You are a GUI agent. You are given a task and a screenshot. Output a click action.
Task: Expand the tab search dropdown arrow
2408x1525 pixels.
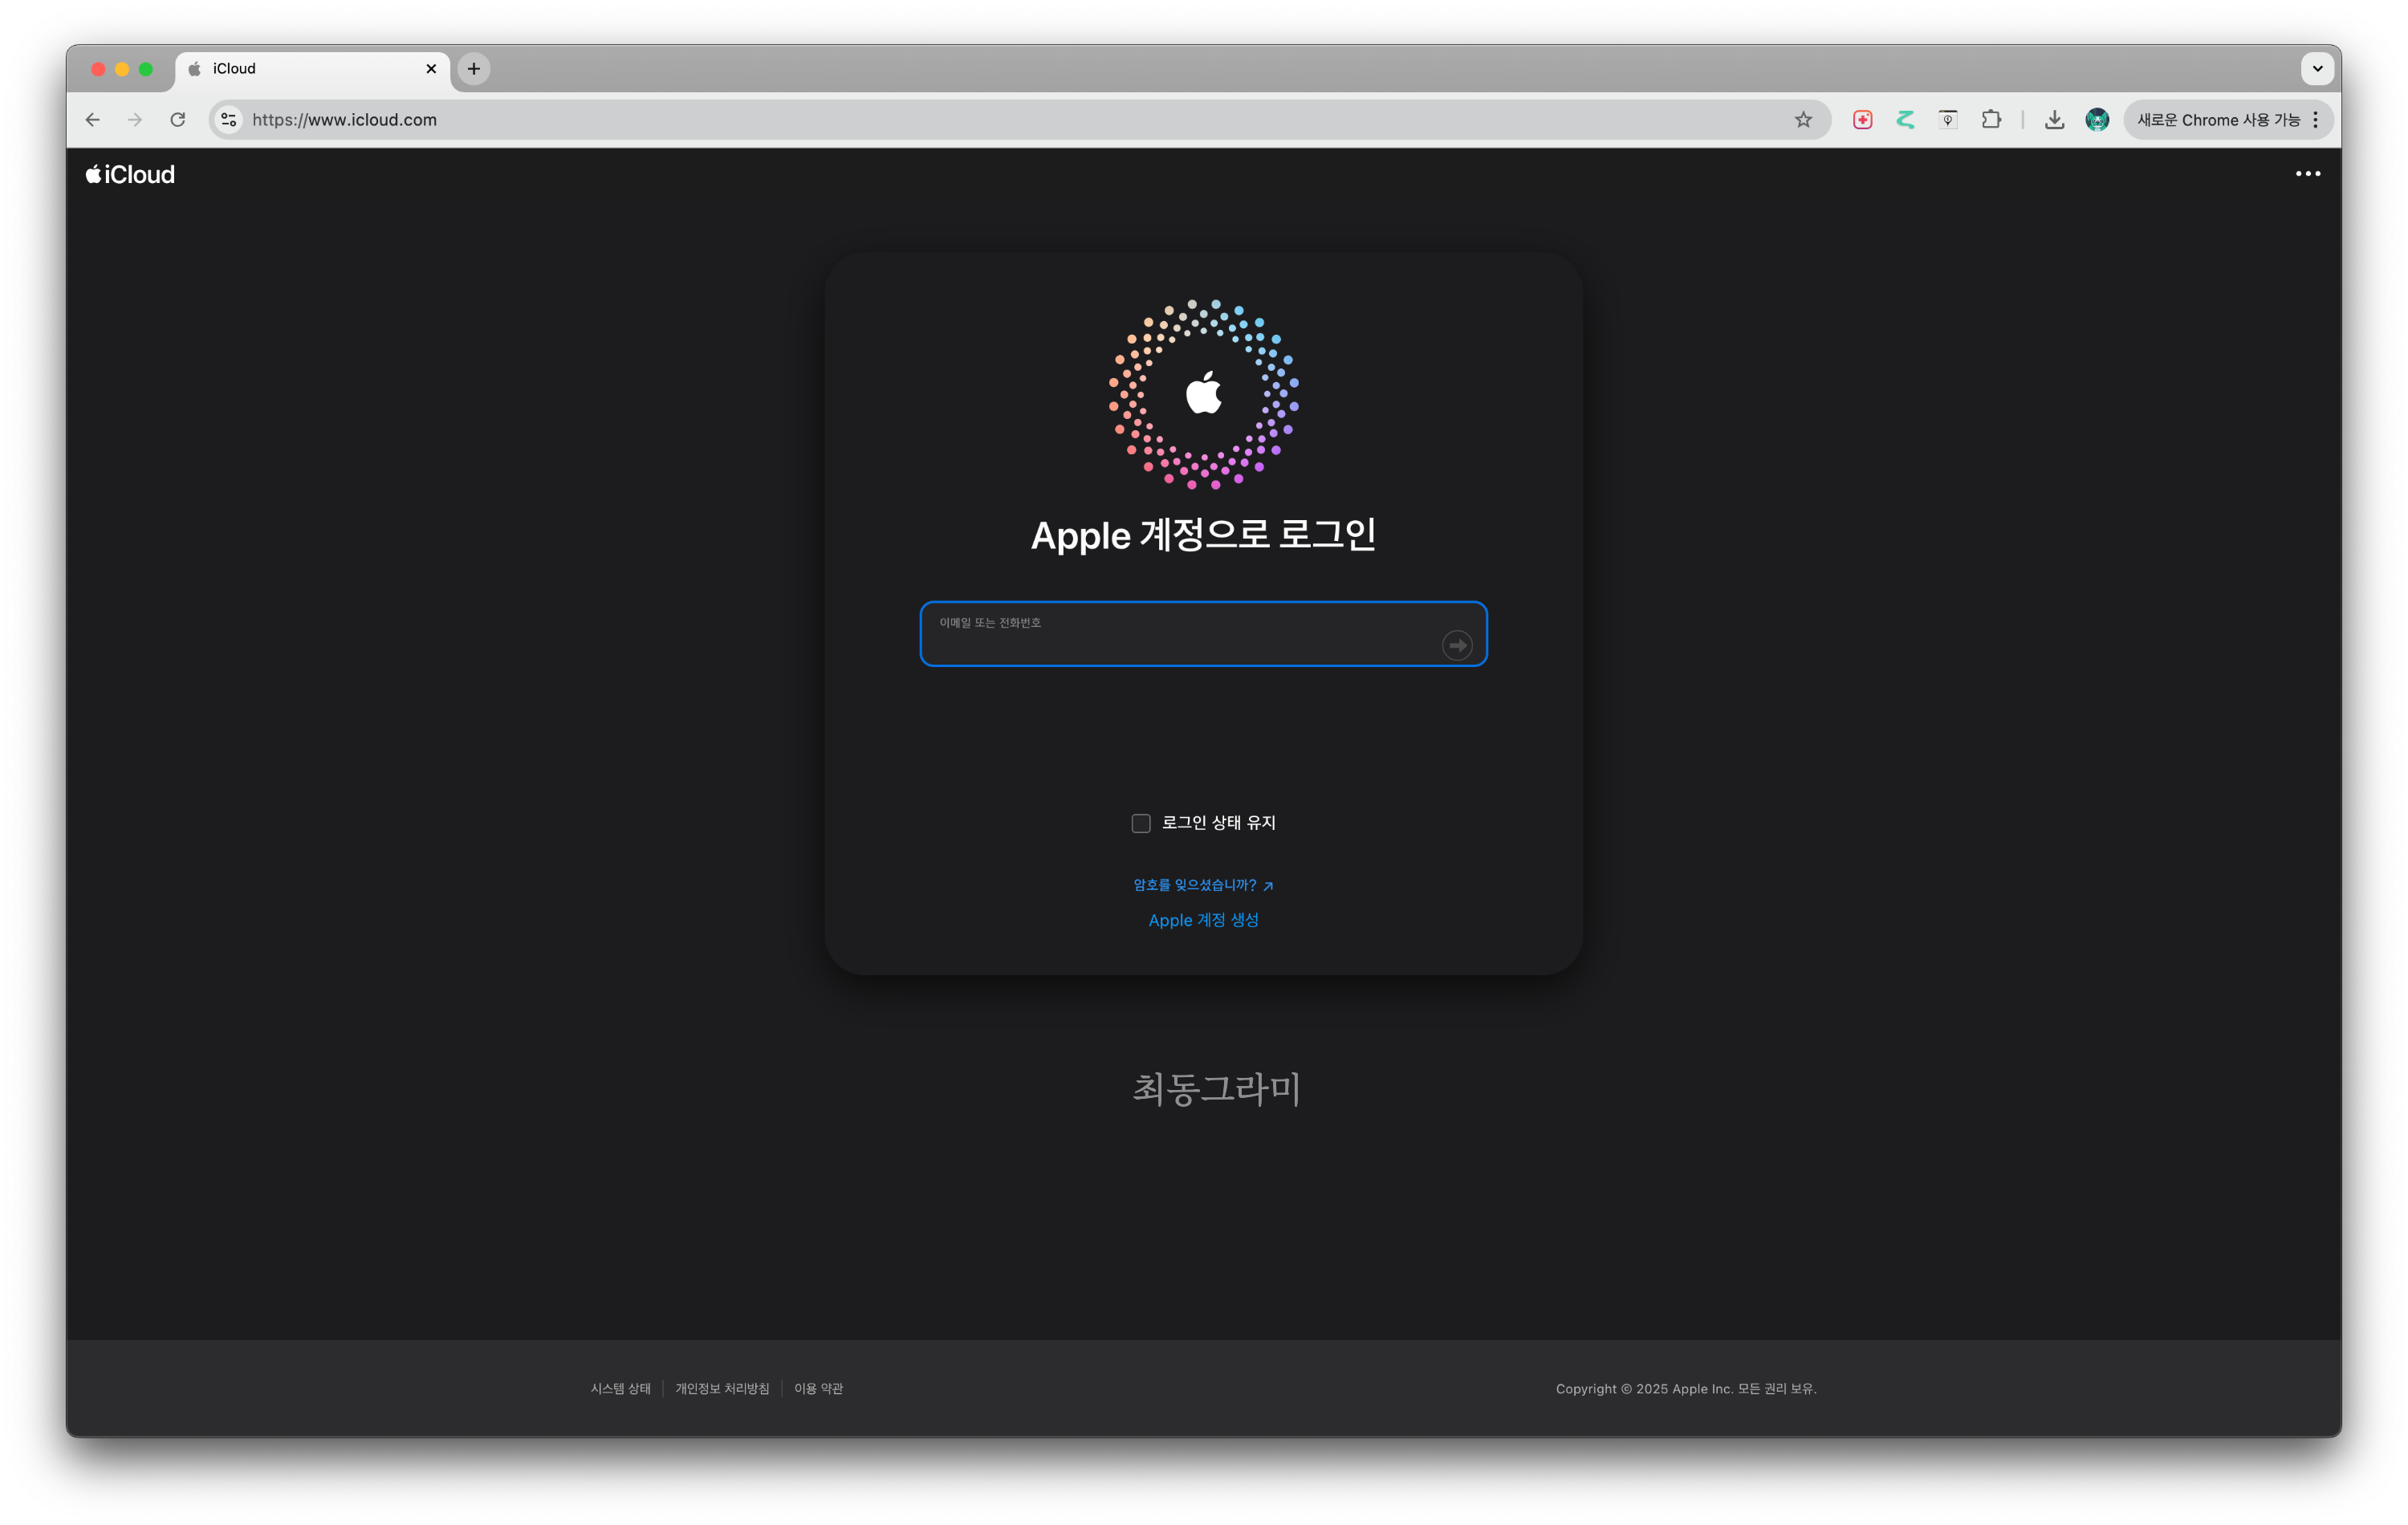point(2317,69)
